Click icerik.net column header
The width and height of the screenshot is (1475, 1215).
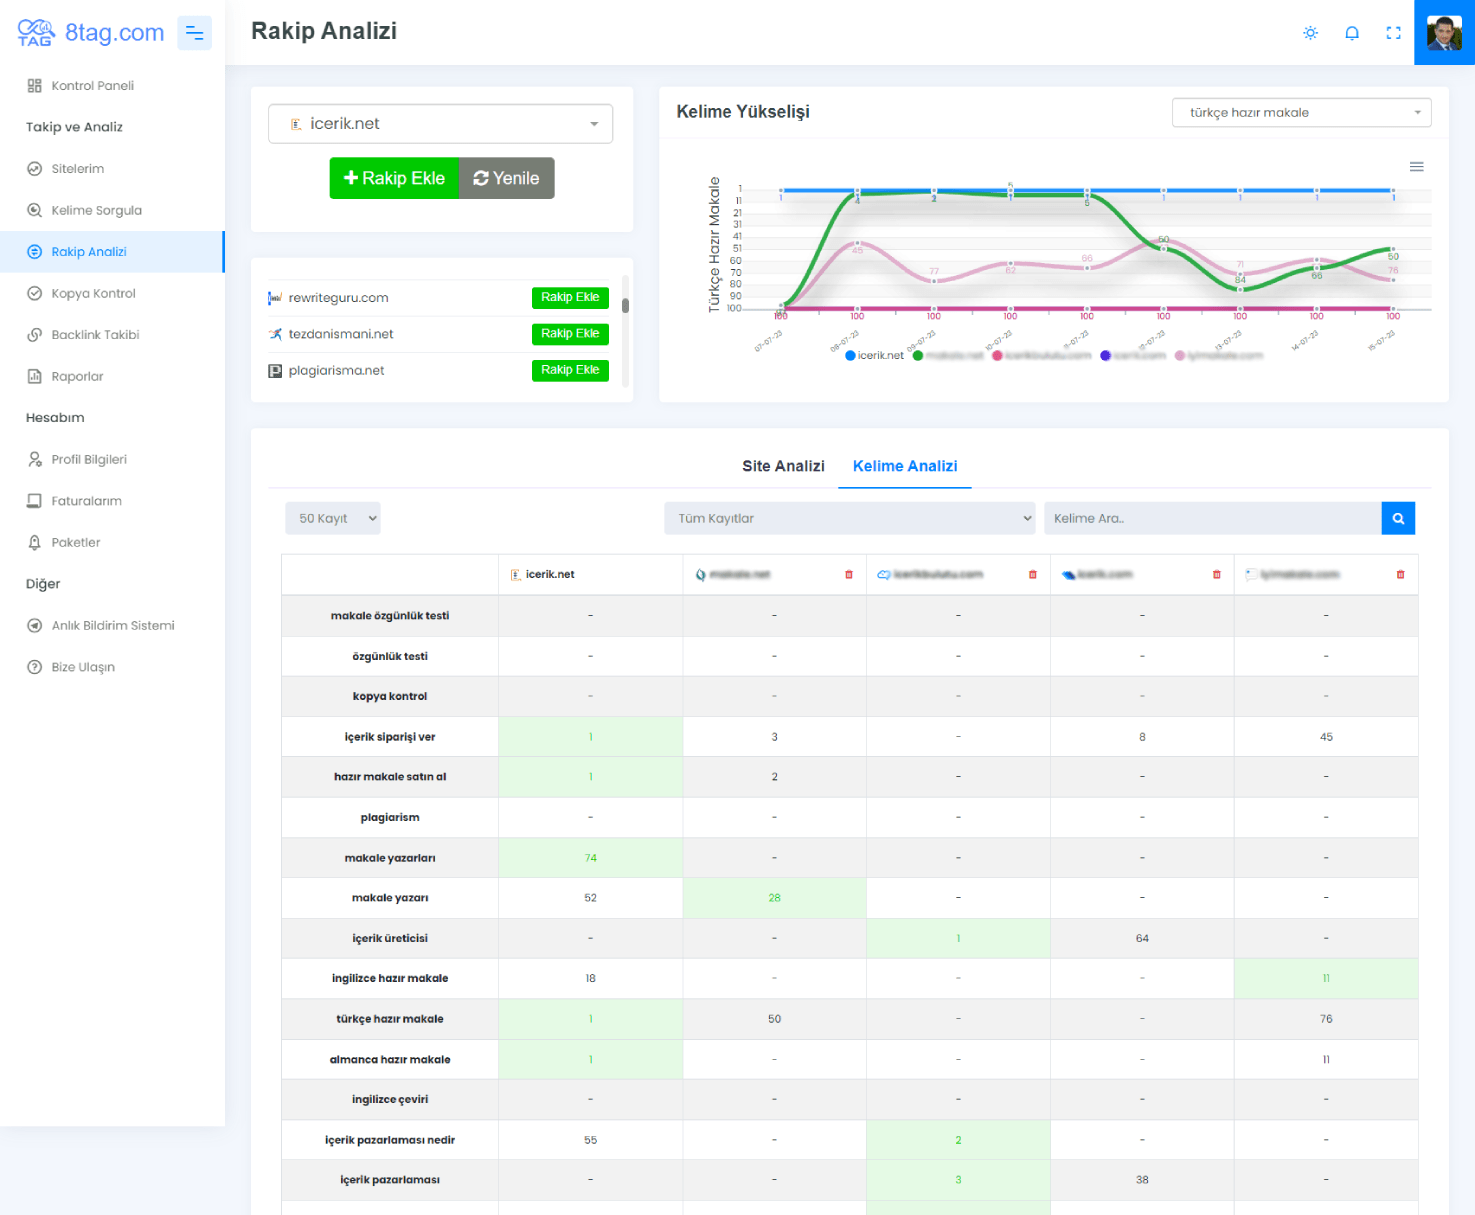[x=590, y=575]
